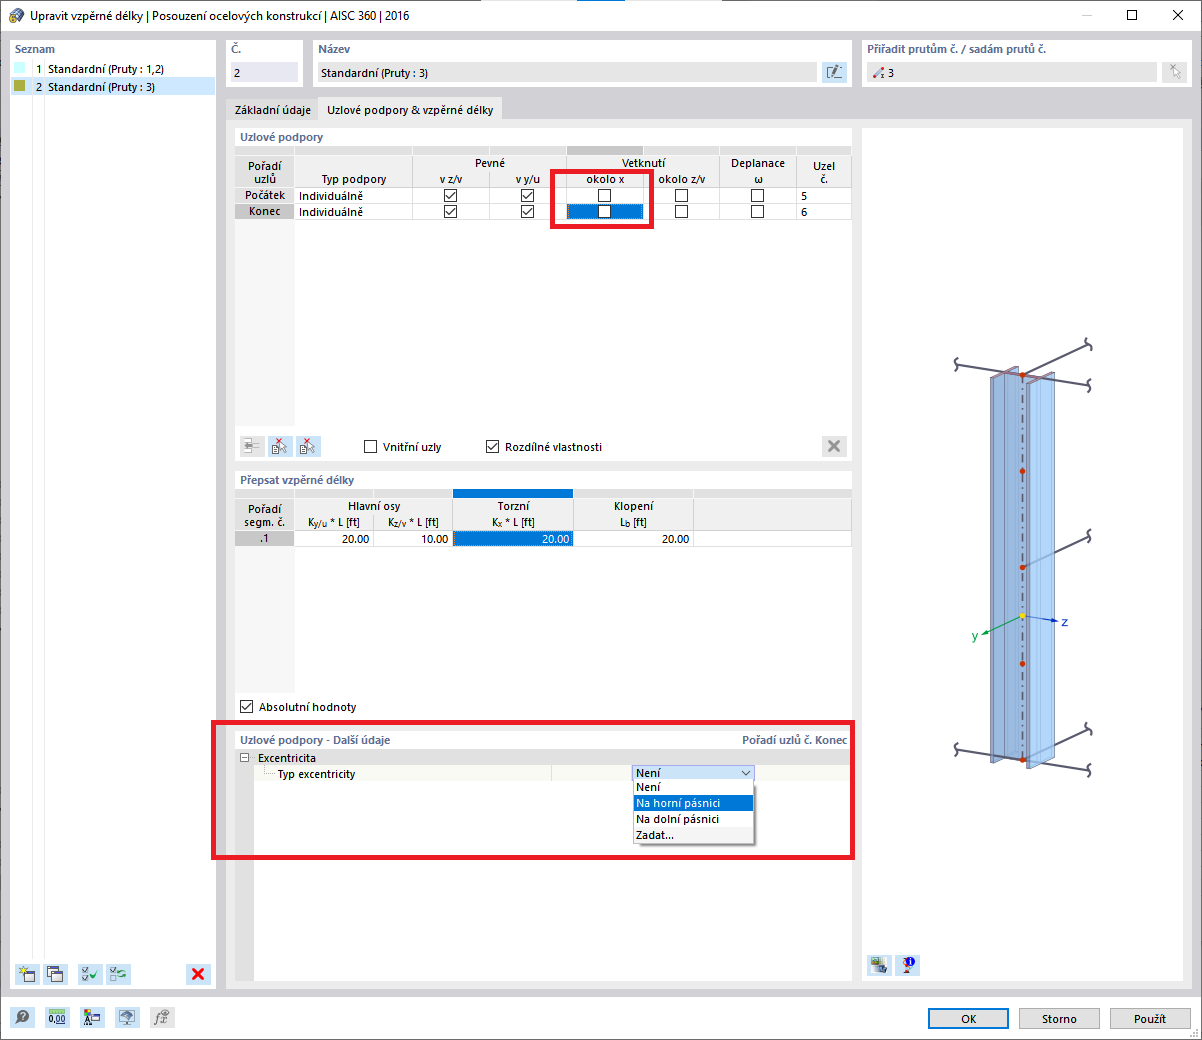1202x1040 pixels.
Task: Click the info marker icon below 3D preview
Action: 907,965
